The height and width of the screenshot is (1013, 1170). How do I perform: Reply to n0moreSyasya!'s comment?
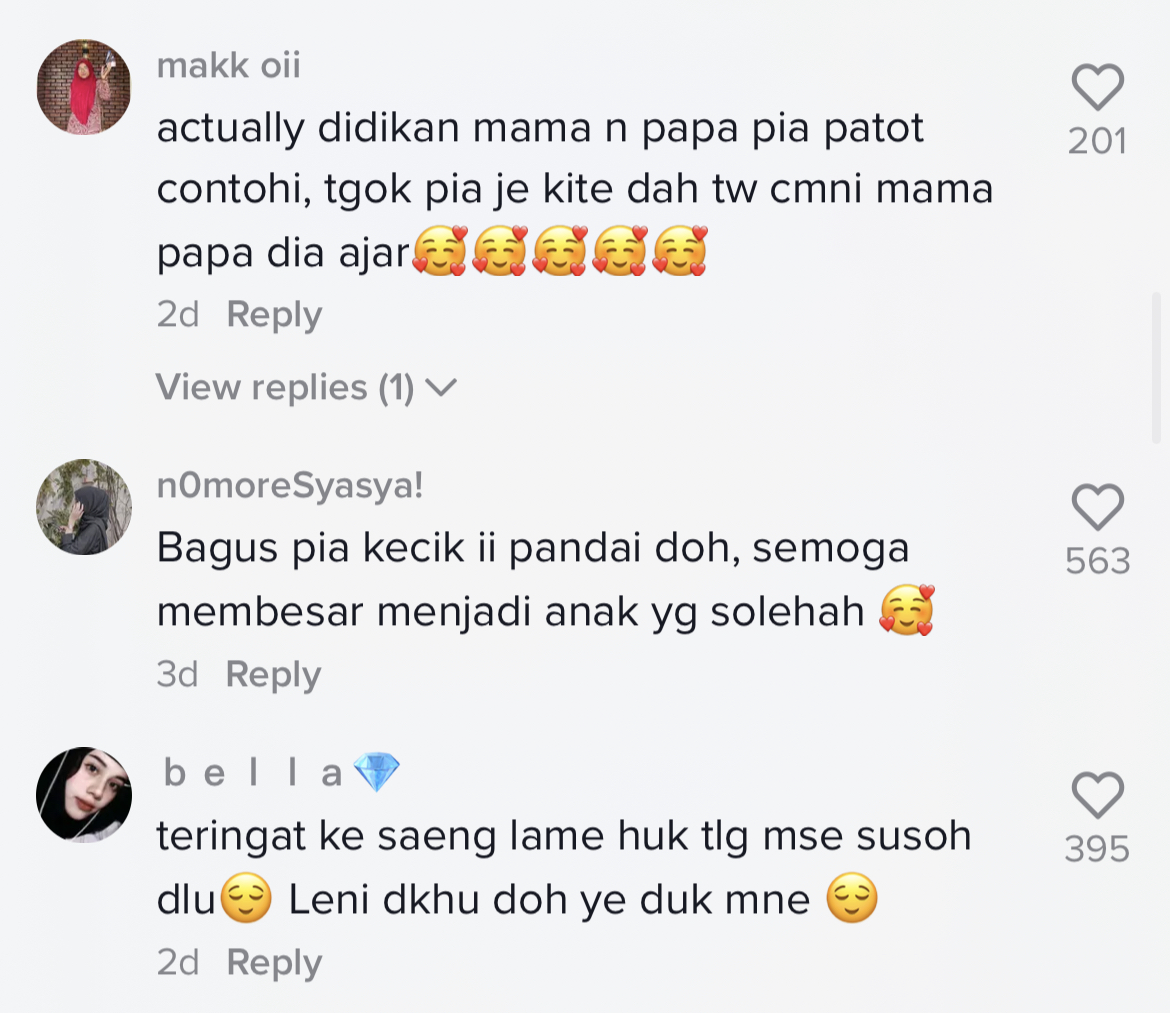point(273,675)
